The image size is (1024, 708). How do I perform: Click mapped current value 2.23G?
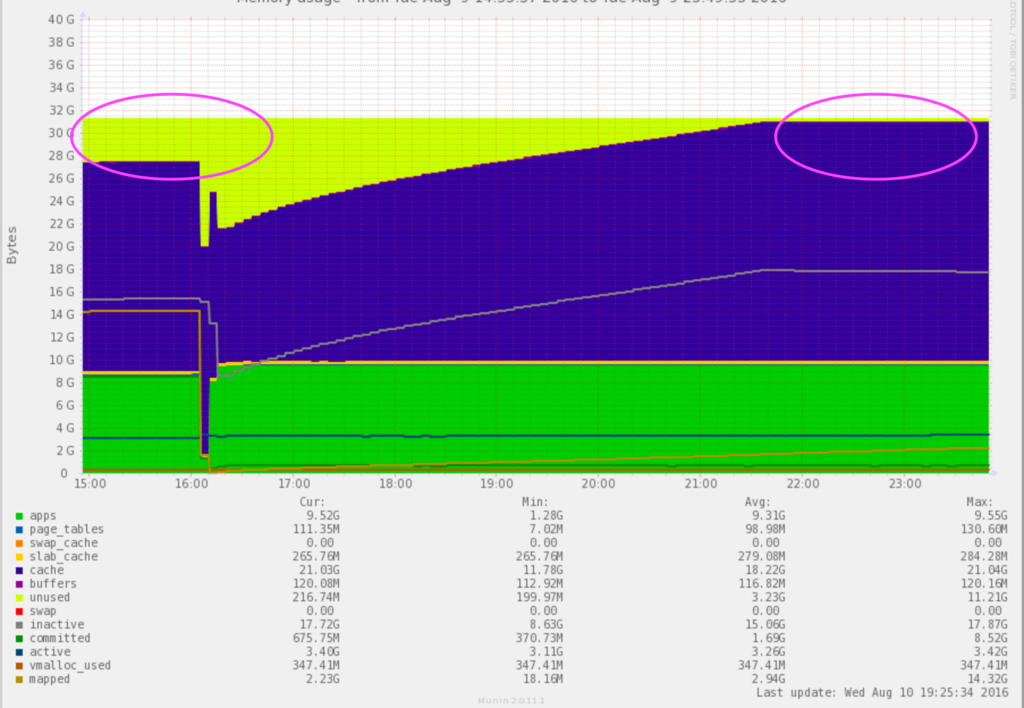tap(323, 680)
